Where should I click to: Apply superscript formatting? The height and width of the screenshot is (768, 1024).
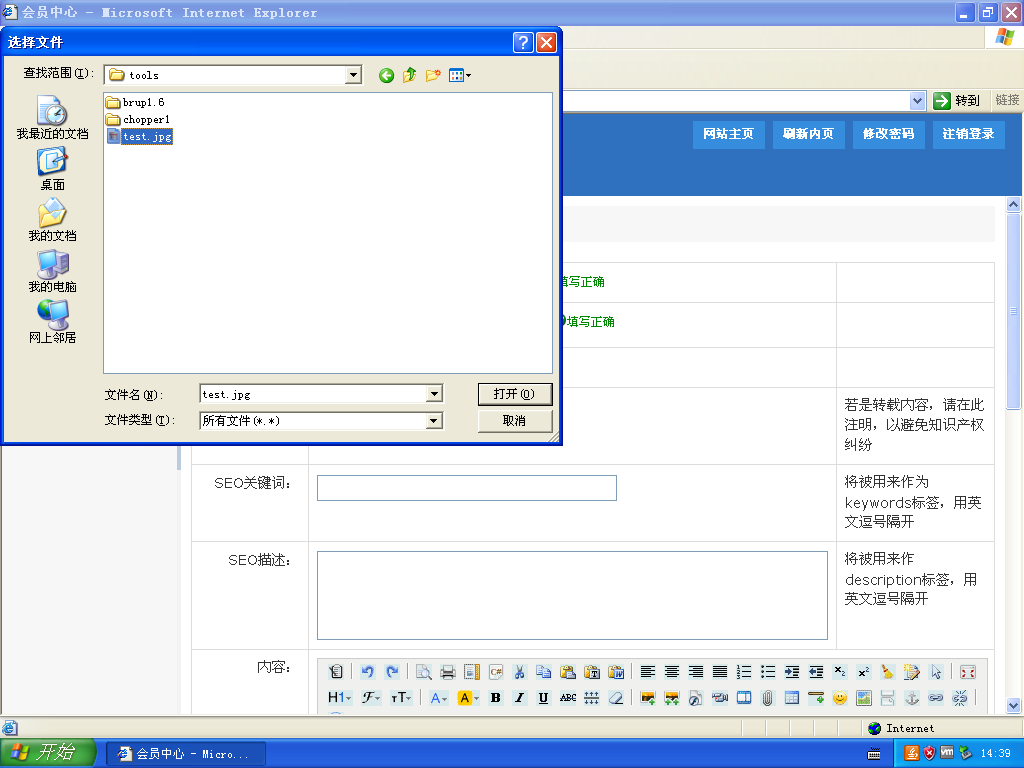click(x=863, y=671)
